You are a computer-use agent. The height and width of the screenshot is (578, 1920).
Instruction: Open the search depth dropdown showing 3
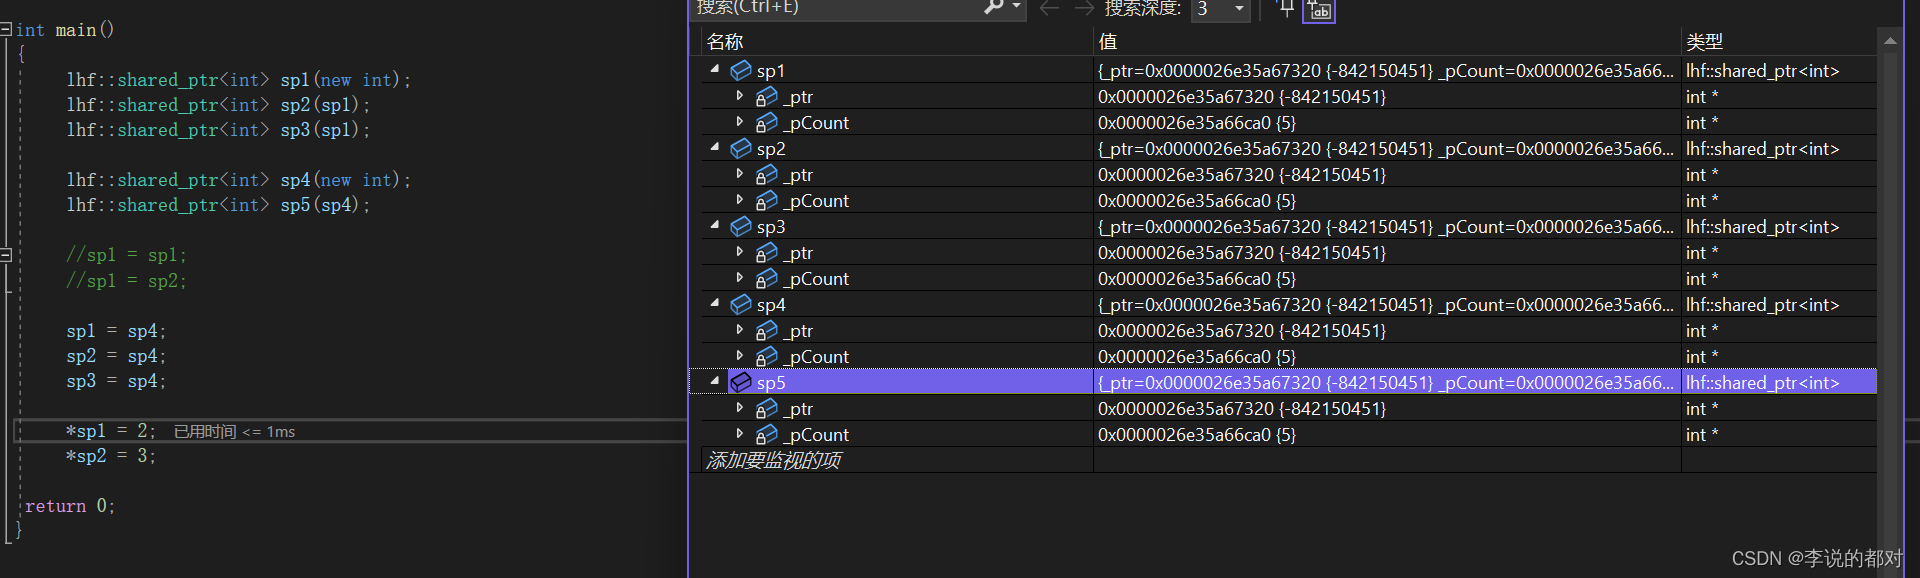(1221, 9)
